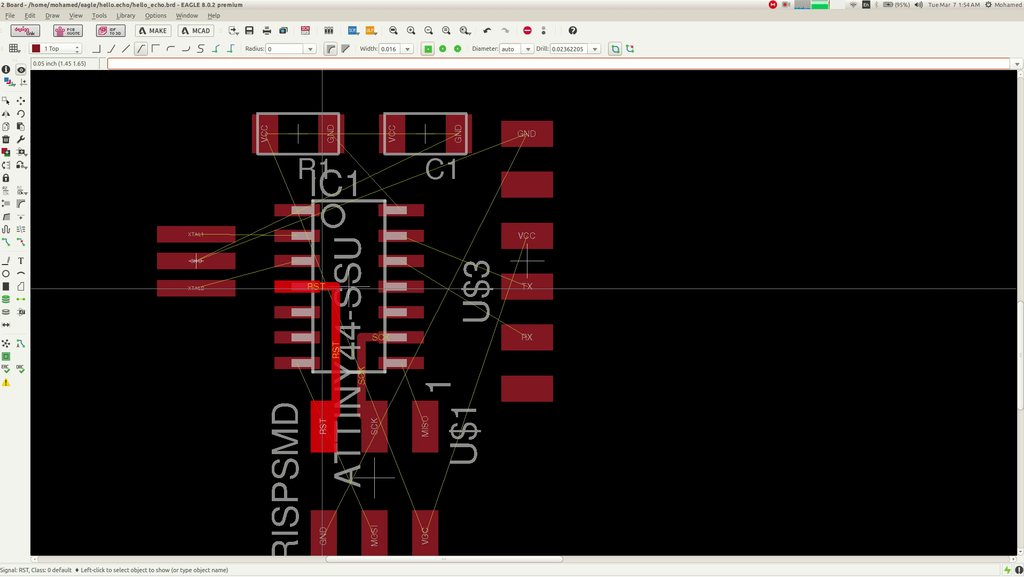
Task: Undo the last action
Action: pyautogui.click(x=487, y=31)
